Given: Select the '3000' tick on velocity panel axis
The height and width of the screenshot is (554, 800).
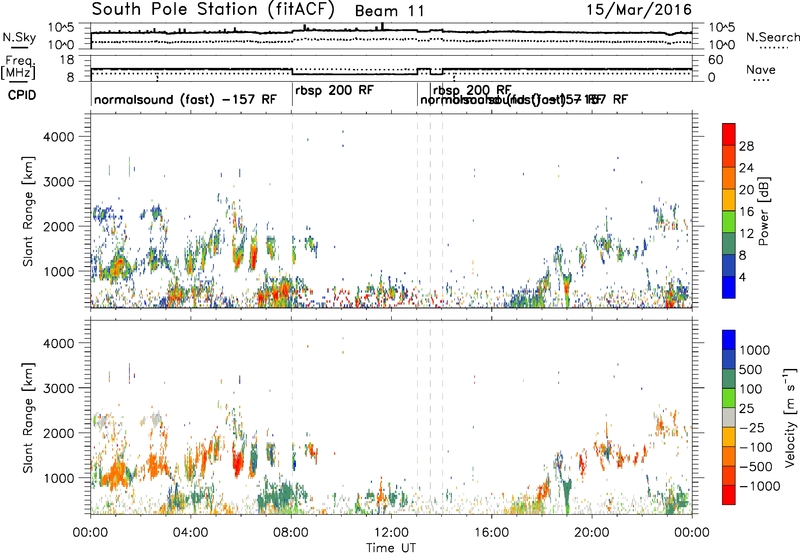Looking at the screenshot, I should tap(58, 388).
